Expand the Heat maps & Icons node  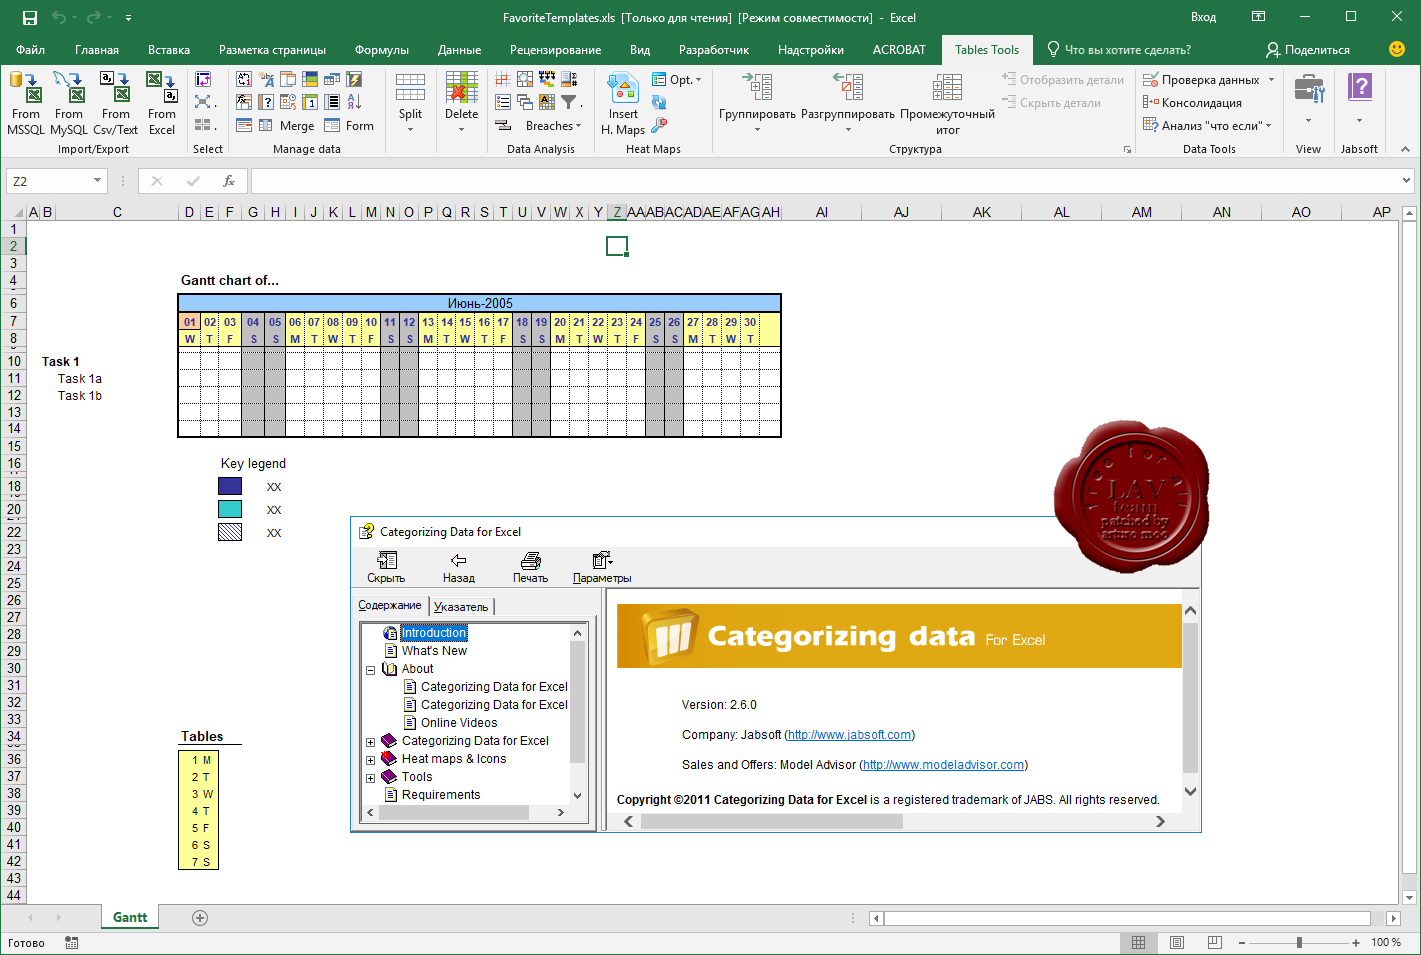coord(370,760)
